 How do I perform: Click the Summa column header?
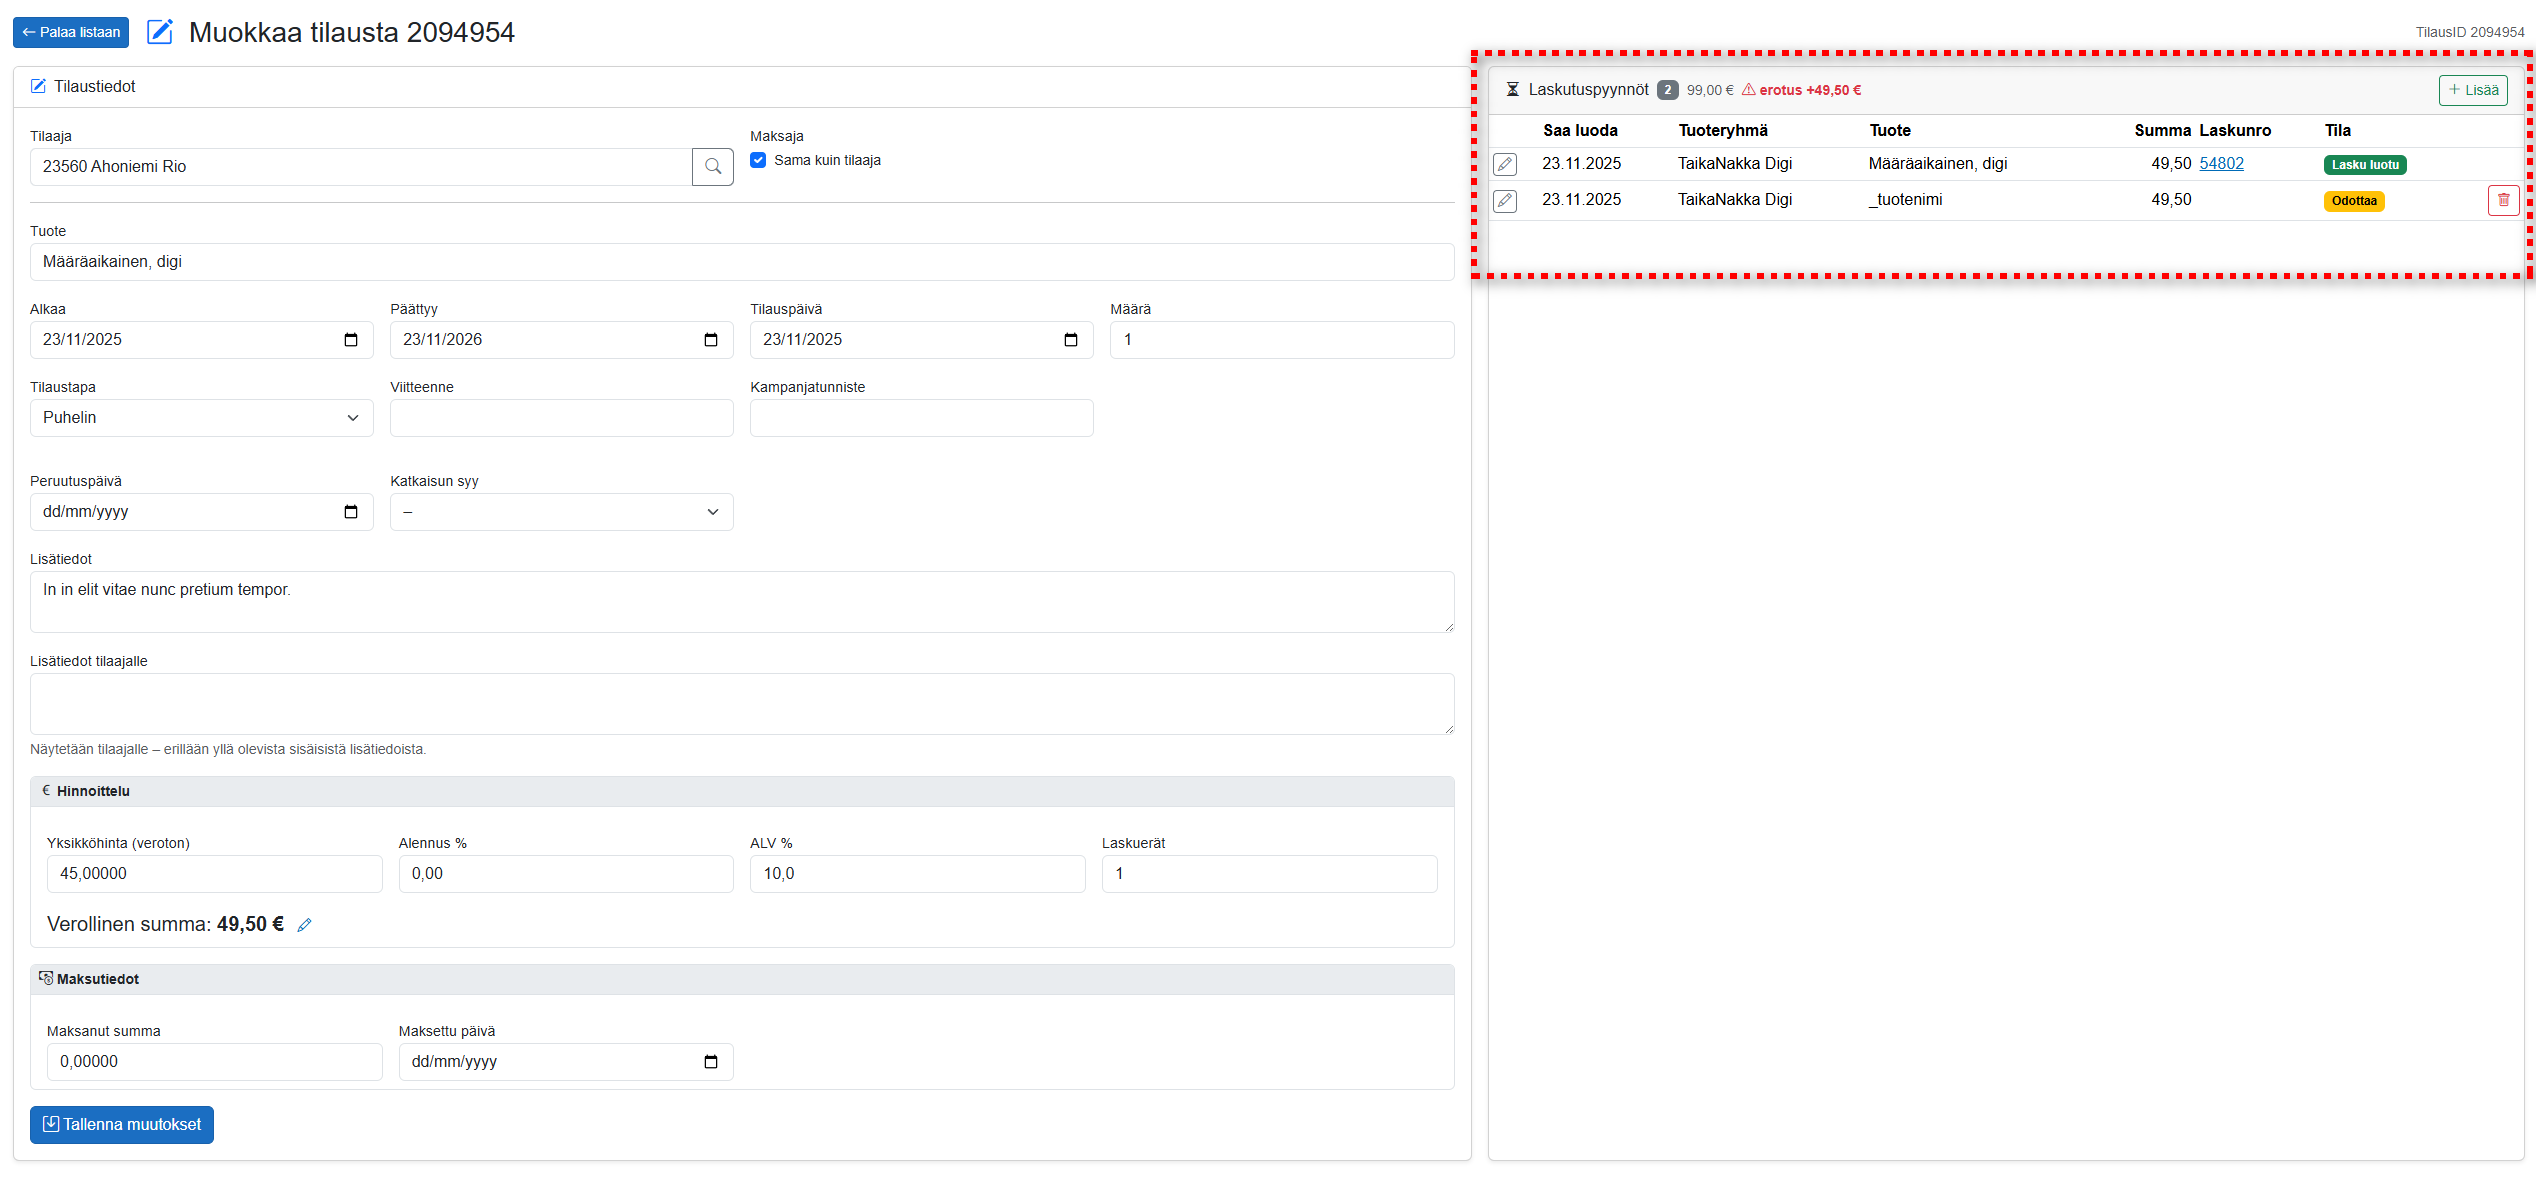pyautogui.click(x=2162, y=130)
